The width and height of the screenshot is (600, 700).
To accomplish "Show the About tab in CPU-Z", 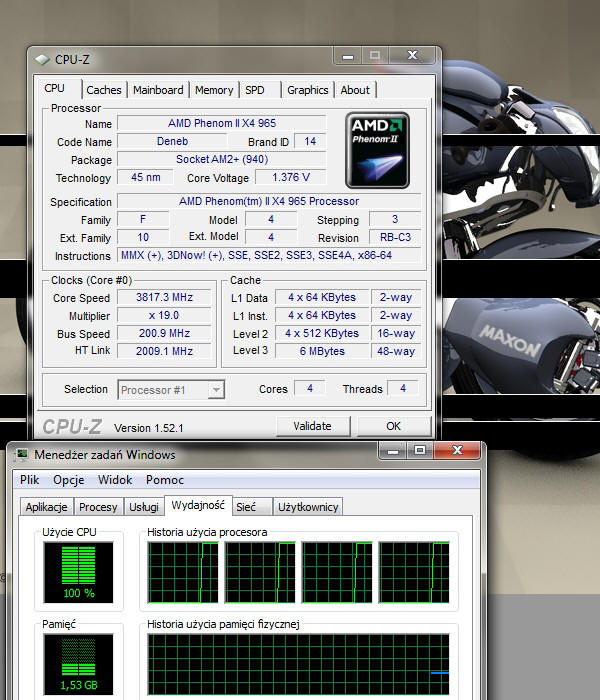I will 355,90.
